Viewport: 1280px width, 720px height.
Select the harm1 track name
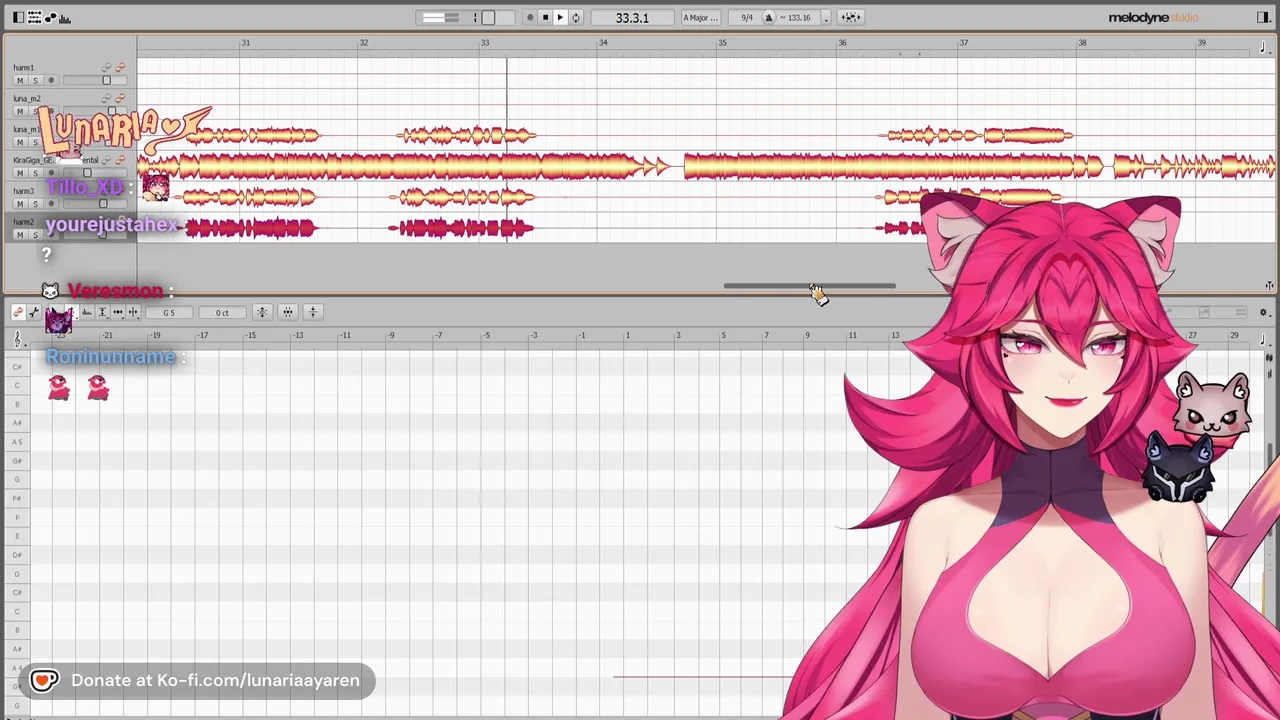[x=23, y=67]
